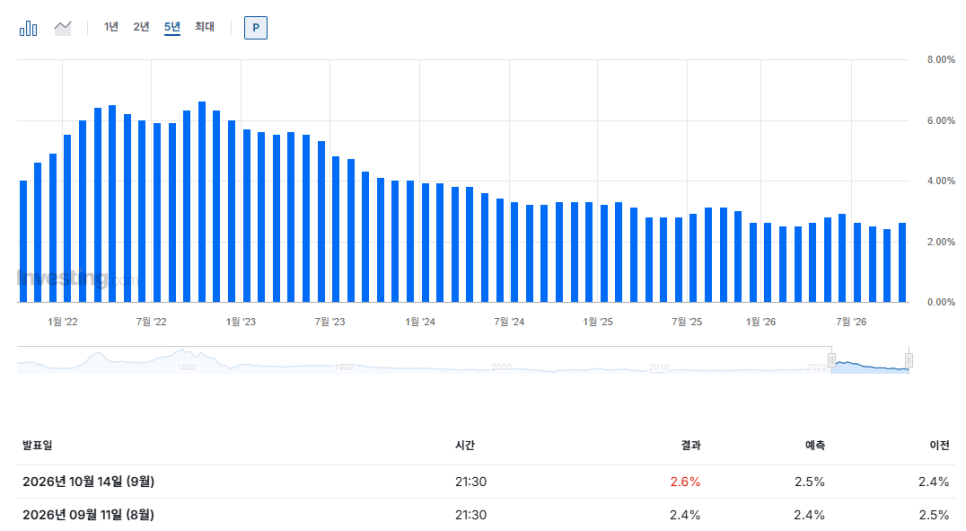Image resolution: width=966 pixels, height=531 pixels.
Task: Click the 1월 '25 axis label
Action: point(598,322)
